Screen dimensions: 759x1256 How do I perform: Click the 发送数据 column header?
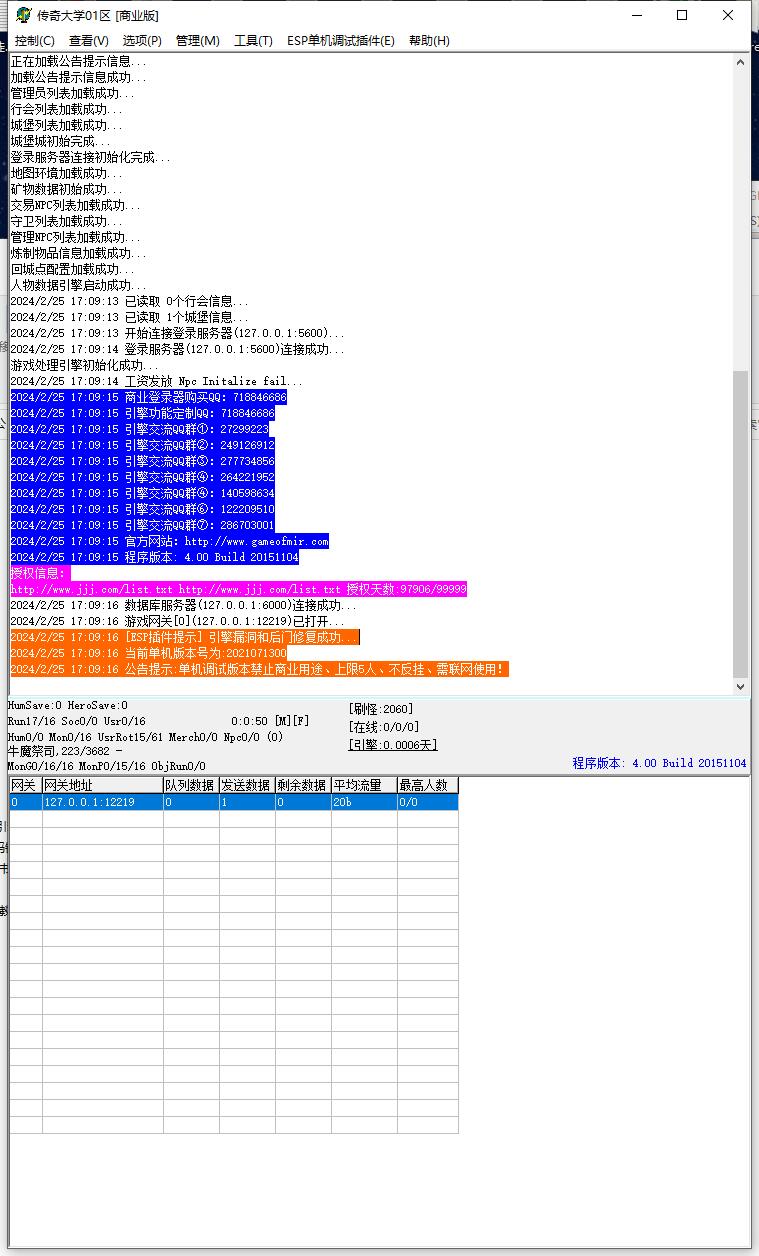(x=247, y=786)
